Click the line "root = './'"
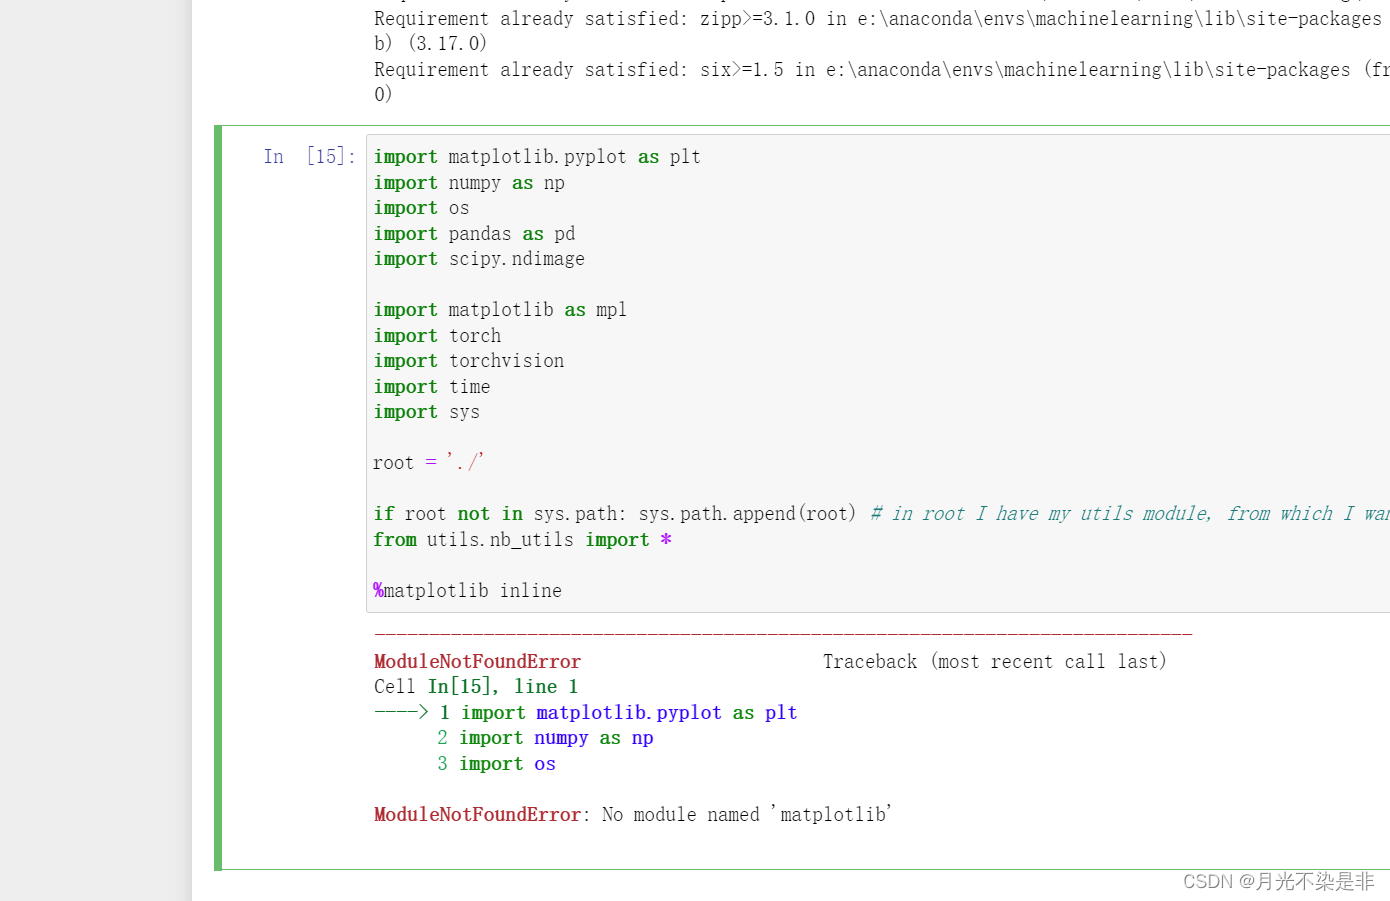 (428, 463)
